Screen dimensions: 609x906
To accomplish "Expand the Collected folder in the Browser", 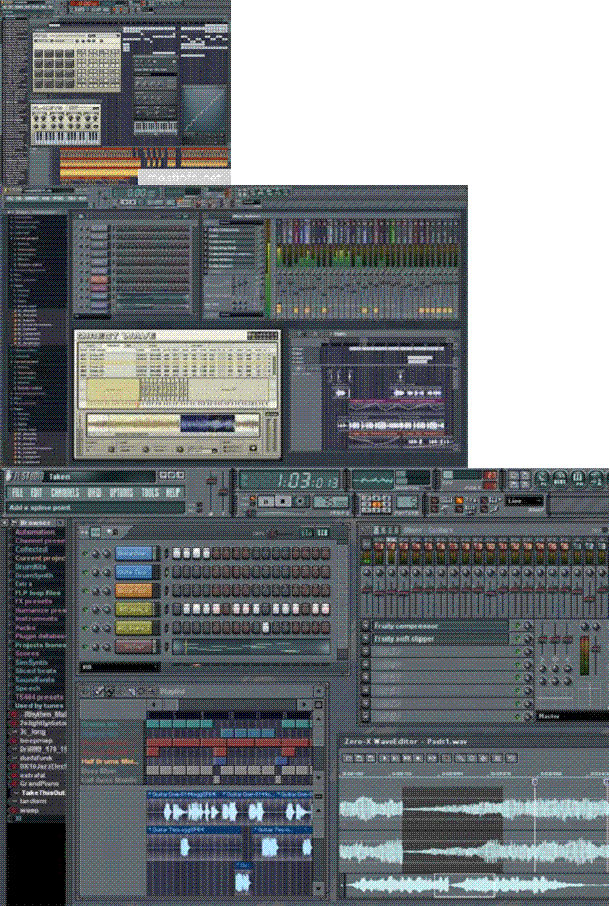I will coord(31,549).
